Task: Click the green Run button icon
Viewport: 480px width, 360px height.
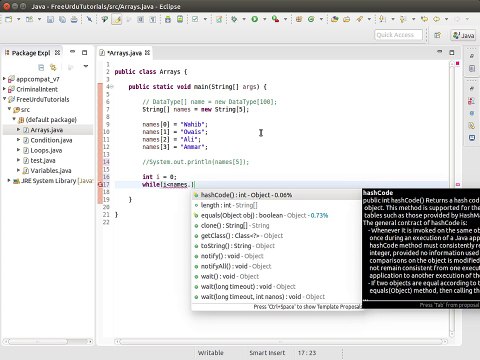Action: click(255, 19)
